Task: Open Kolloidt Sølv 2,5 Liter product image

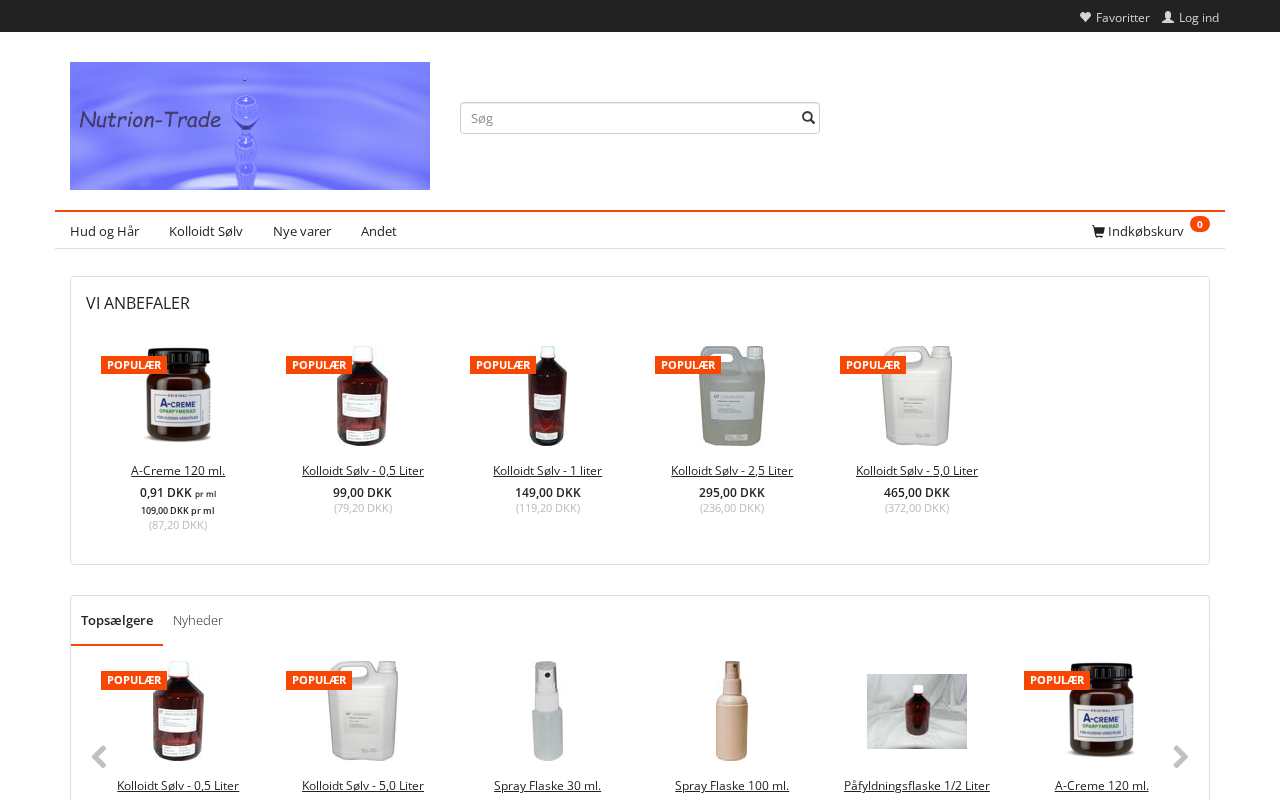Action: pyautogui.click(x=732, y=396)
